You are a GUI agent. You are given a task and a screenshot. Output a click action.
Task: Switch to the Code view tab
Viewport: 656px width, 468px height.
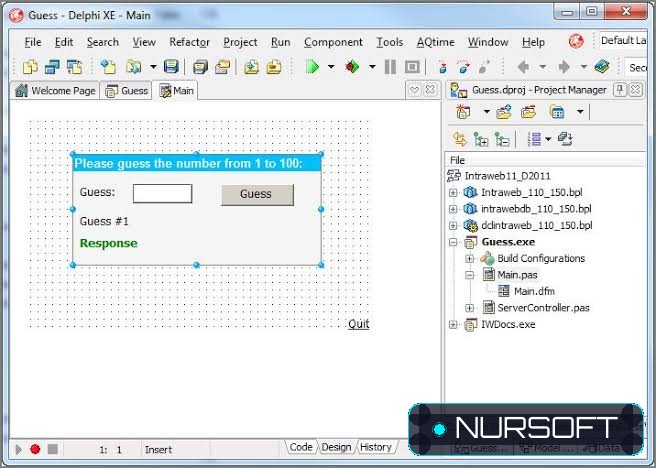point(301,447)
